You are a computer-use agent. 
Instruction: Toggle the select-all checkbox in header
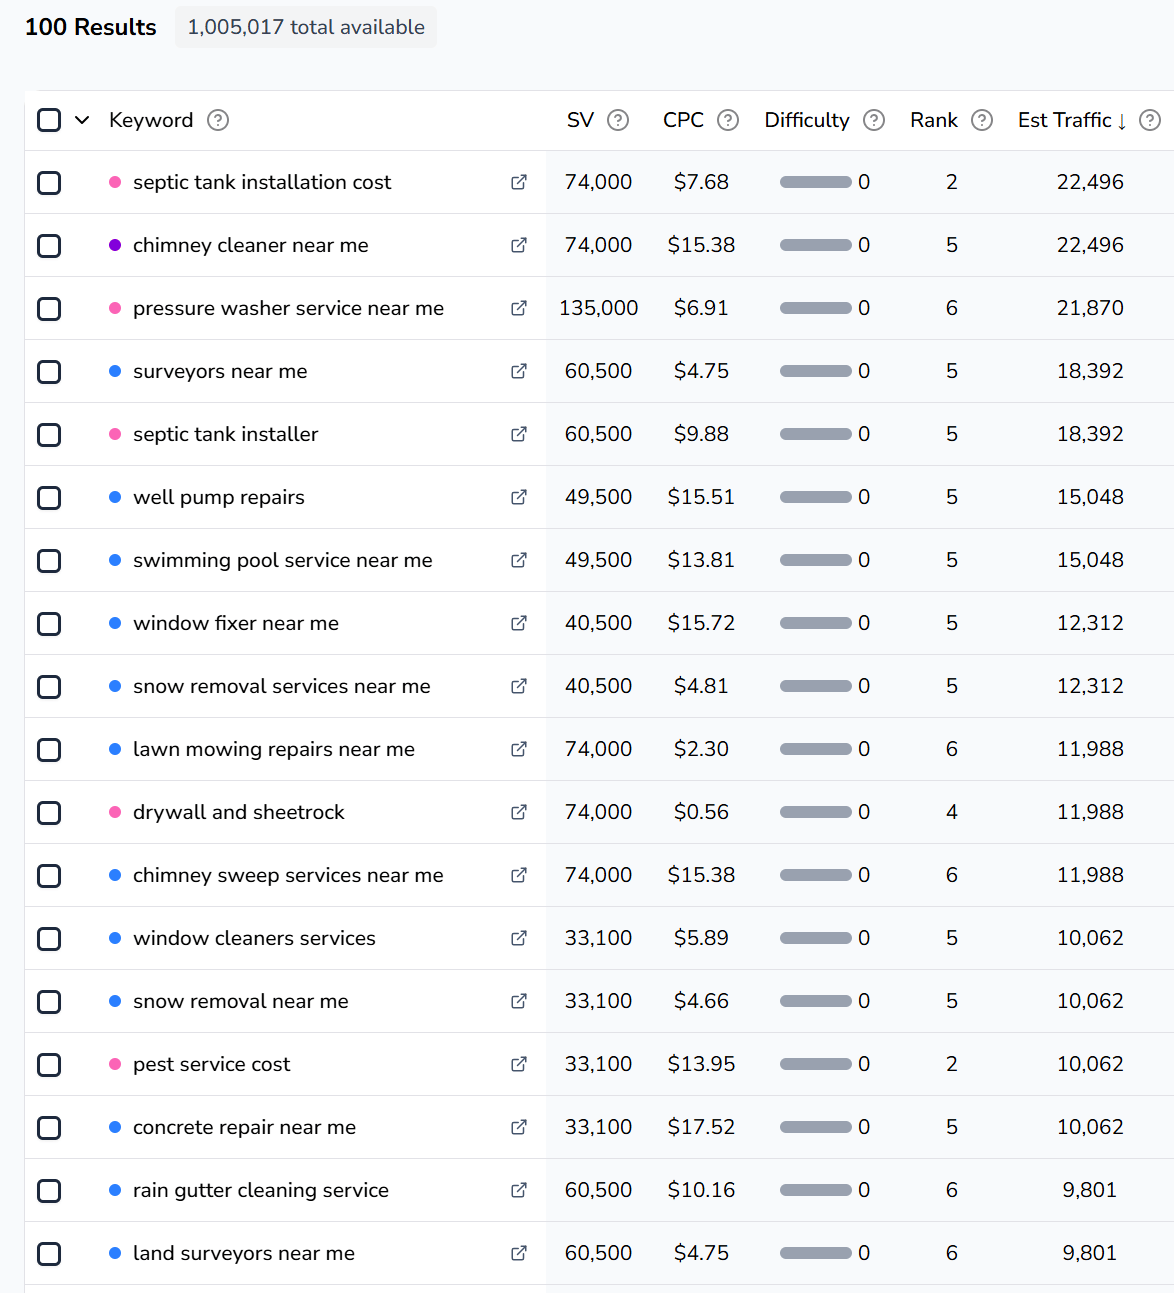tap(49, 120)
